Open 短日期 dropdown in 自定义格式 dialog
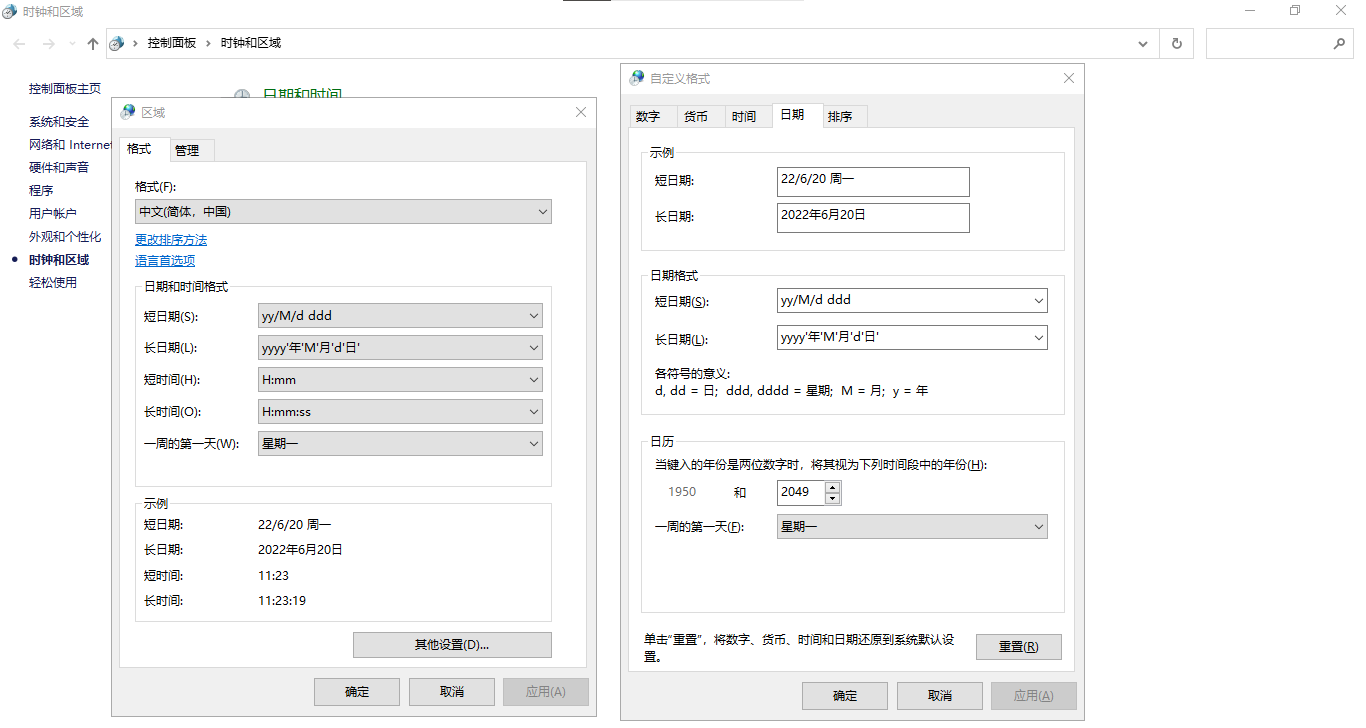Image resolution: width=1366 pixels, height=728 pixels. [911, 300]
